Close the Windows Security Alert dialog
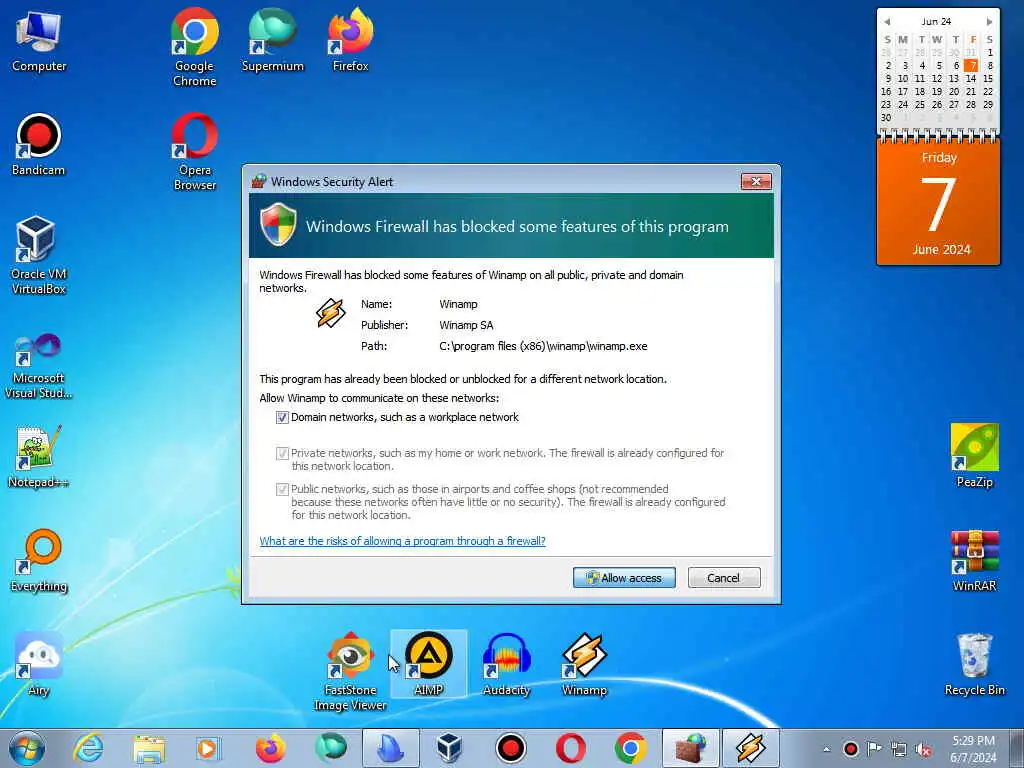This screenshot has width=1024, height=768. [756, 181]
